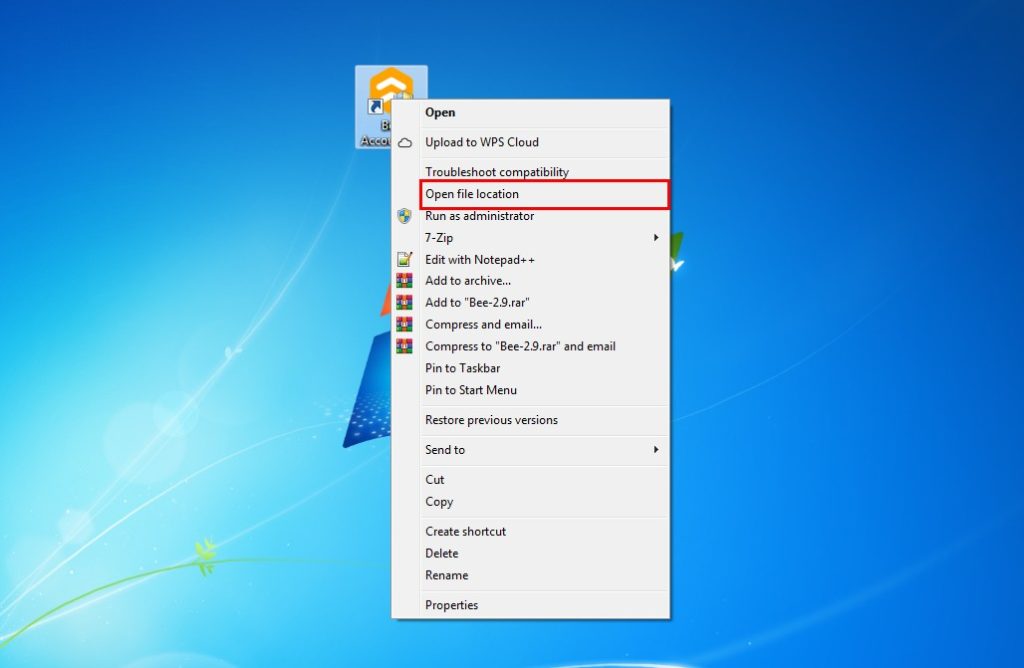Pick Rename in the context menu
The height and width of the screenshot is (668, 1024).
(446, 575)
